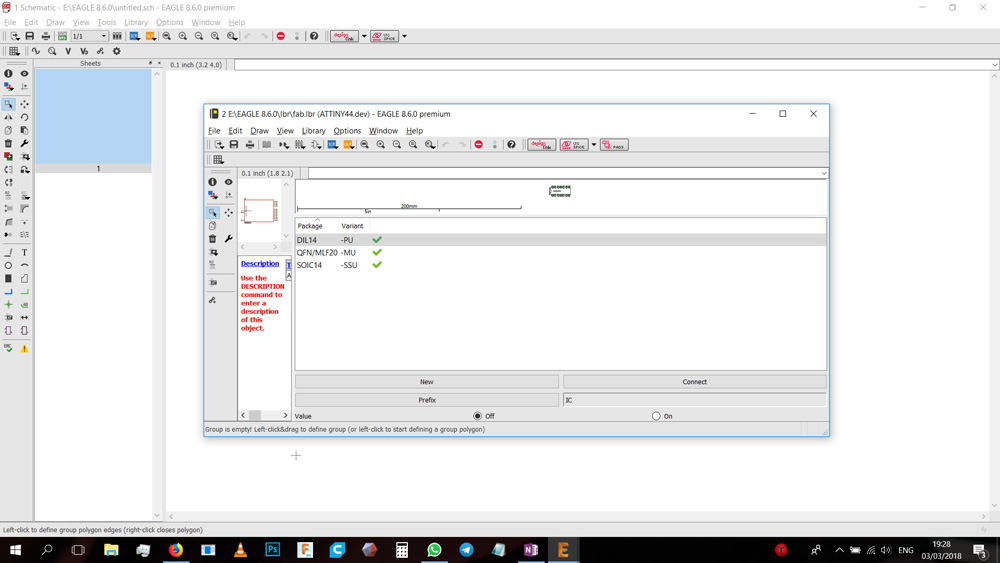This screenshot has width=1000, height=563.
Task: Click the red Stop icon in library toolbar
Action: point(478,145)
